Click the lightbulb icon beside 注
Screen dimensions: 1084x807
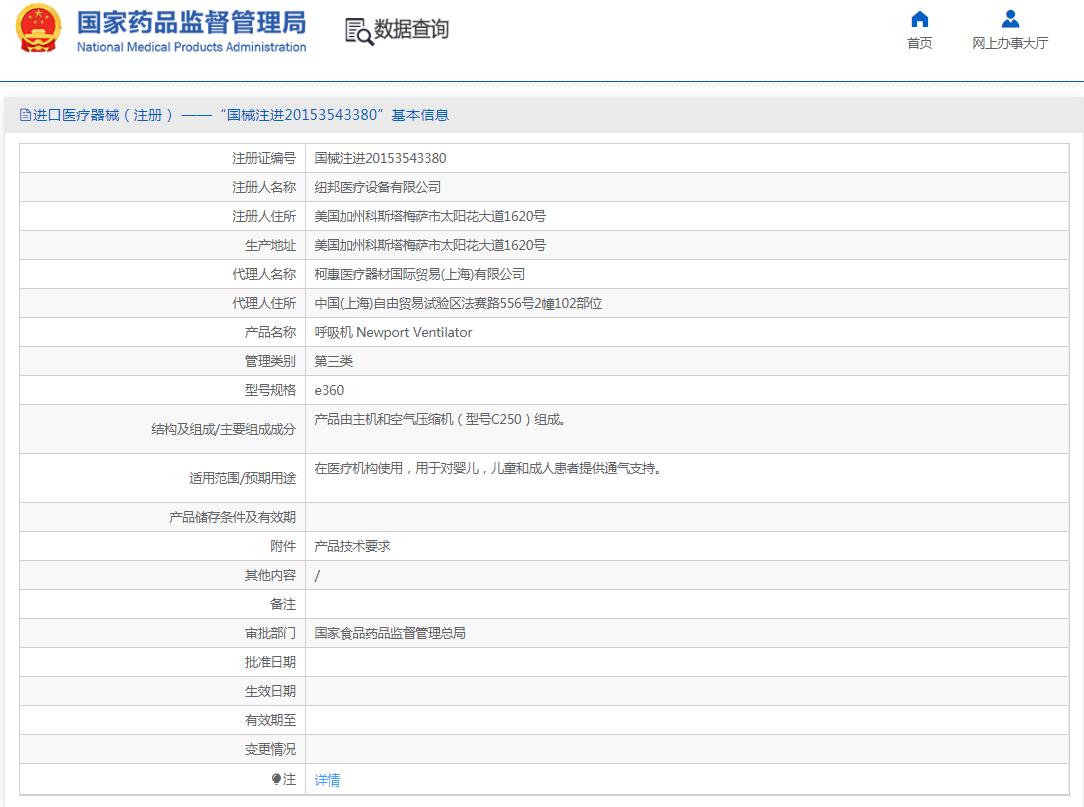click(x=276, y=779)
